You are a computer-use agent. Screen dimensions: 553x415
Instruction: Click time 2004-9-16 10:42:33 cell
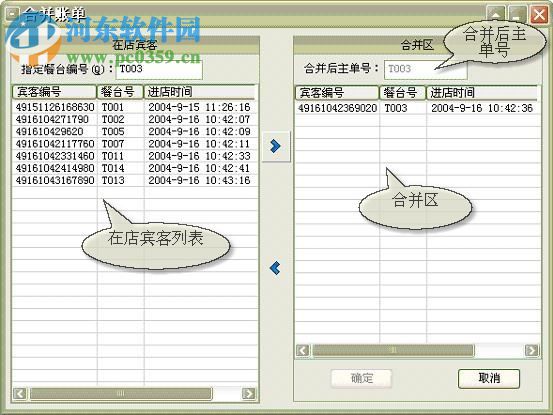[199, 156]
